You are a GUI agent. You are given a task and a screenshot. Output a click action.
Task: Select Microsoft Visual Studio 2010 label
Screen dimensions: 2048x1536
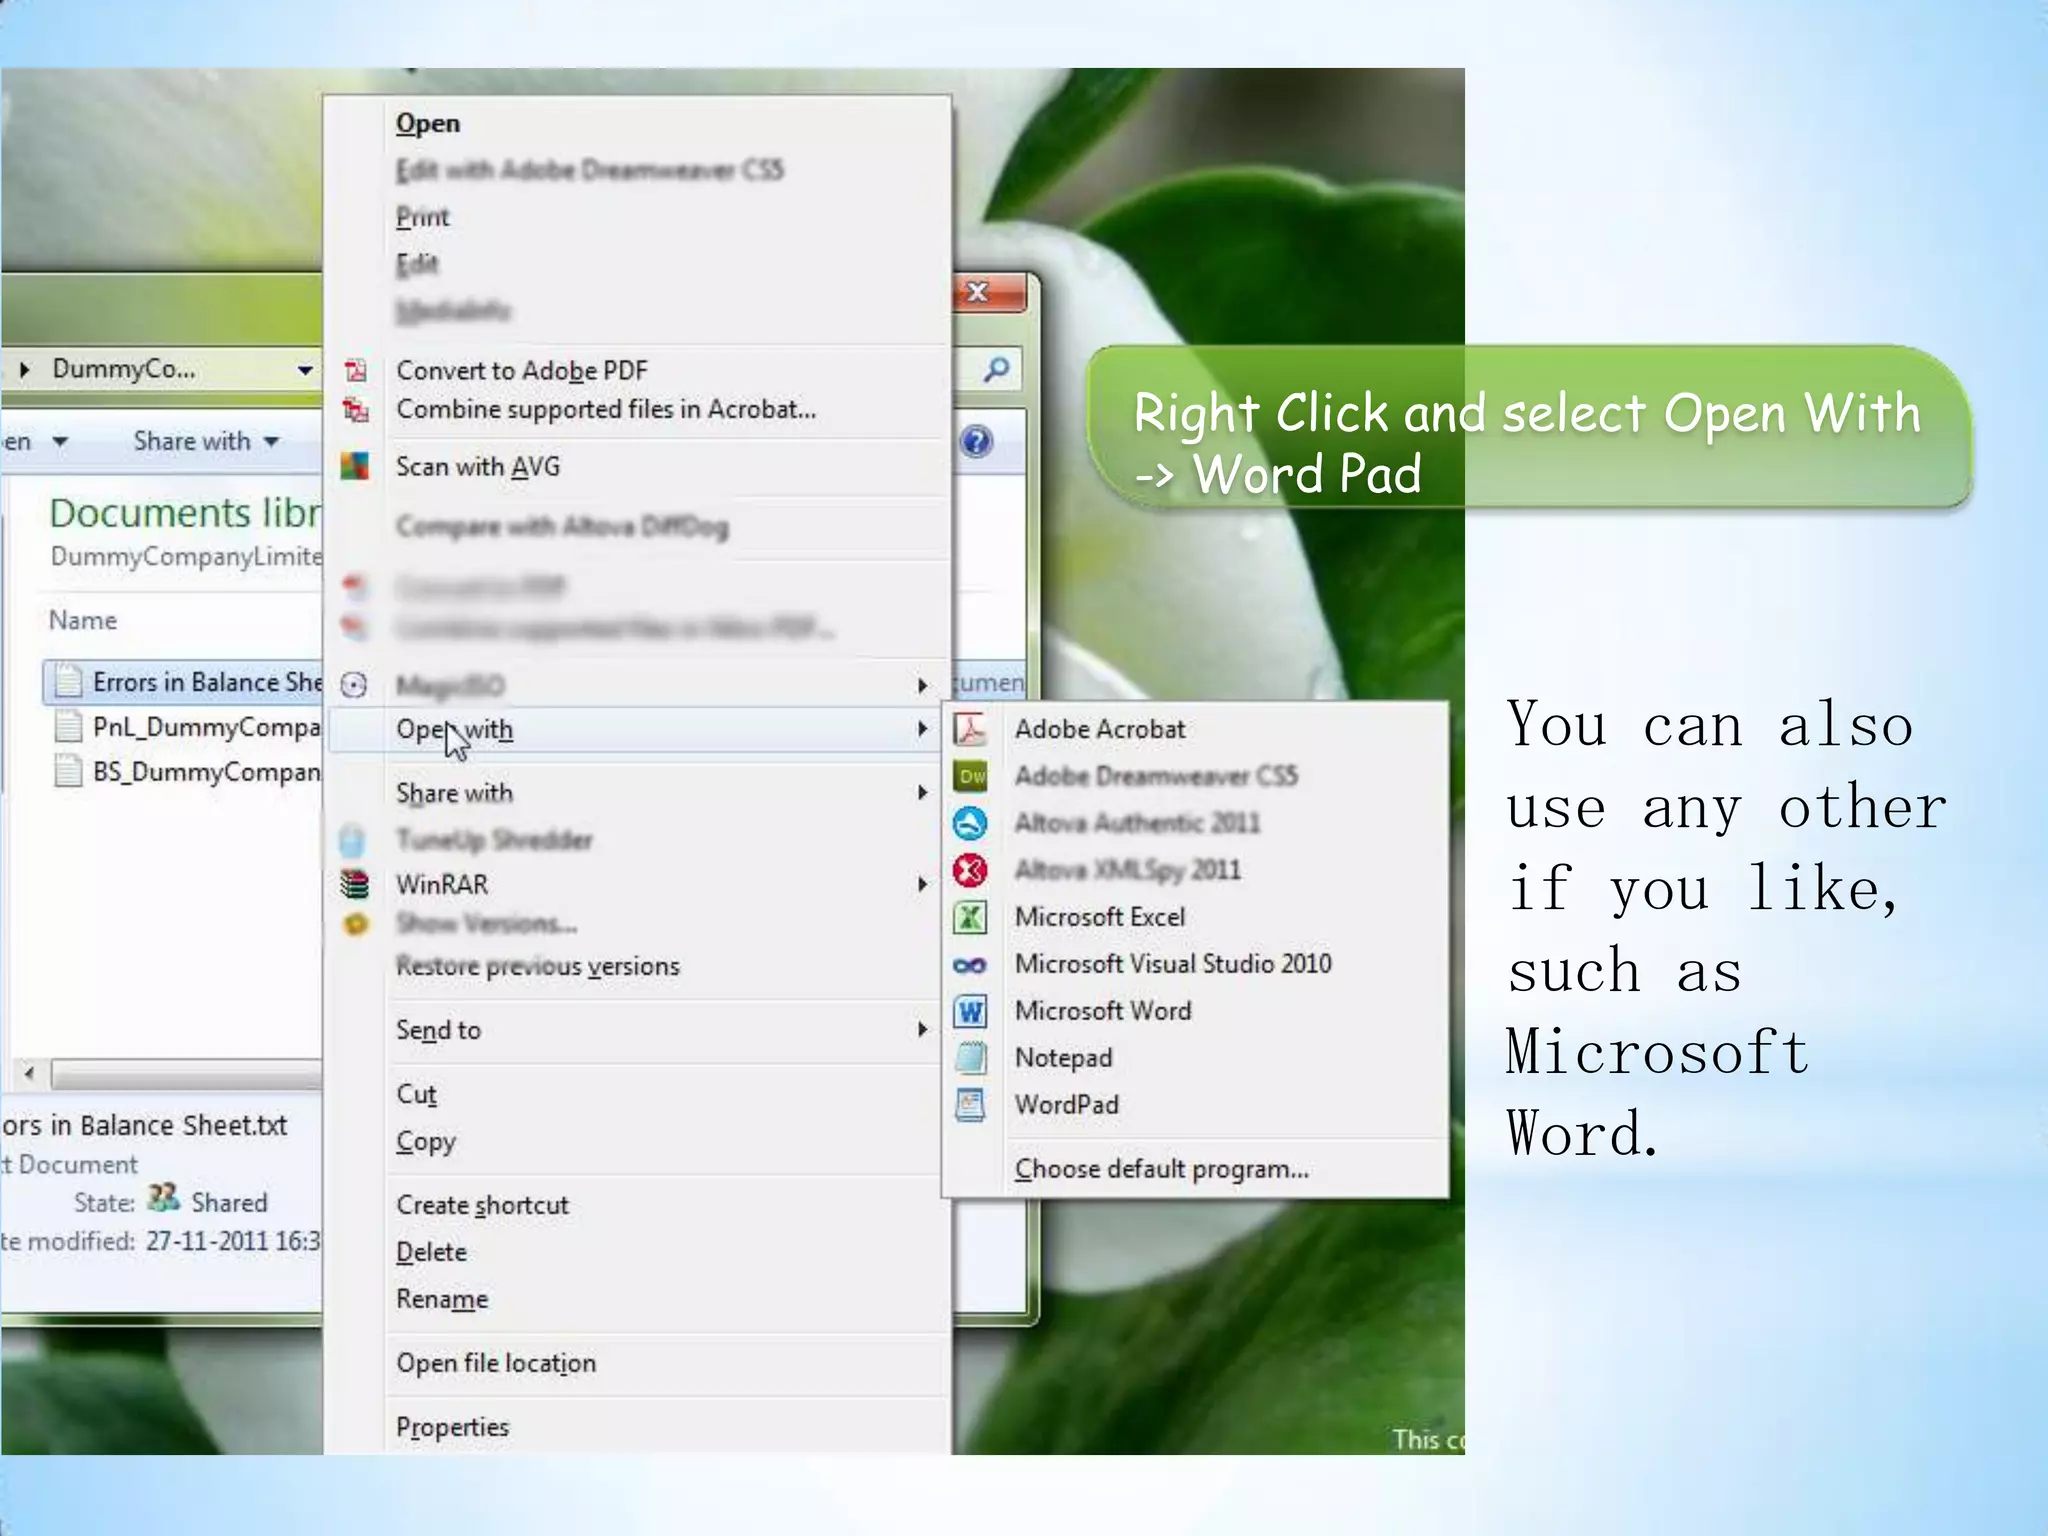click(x=1173, y=964)
